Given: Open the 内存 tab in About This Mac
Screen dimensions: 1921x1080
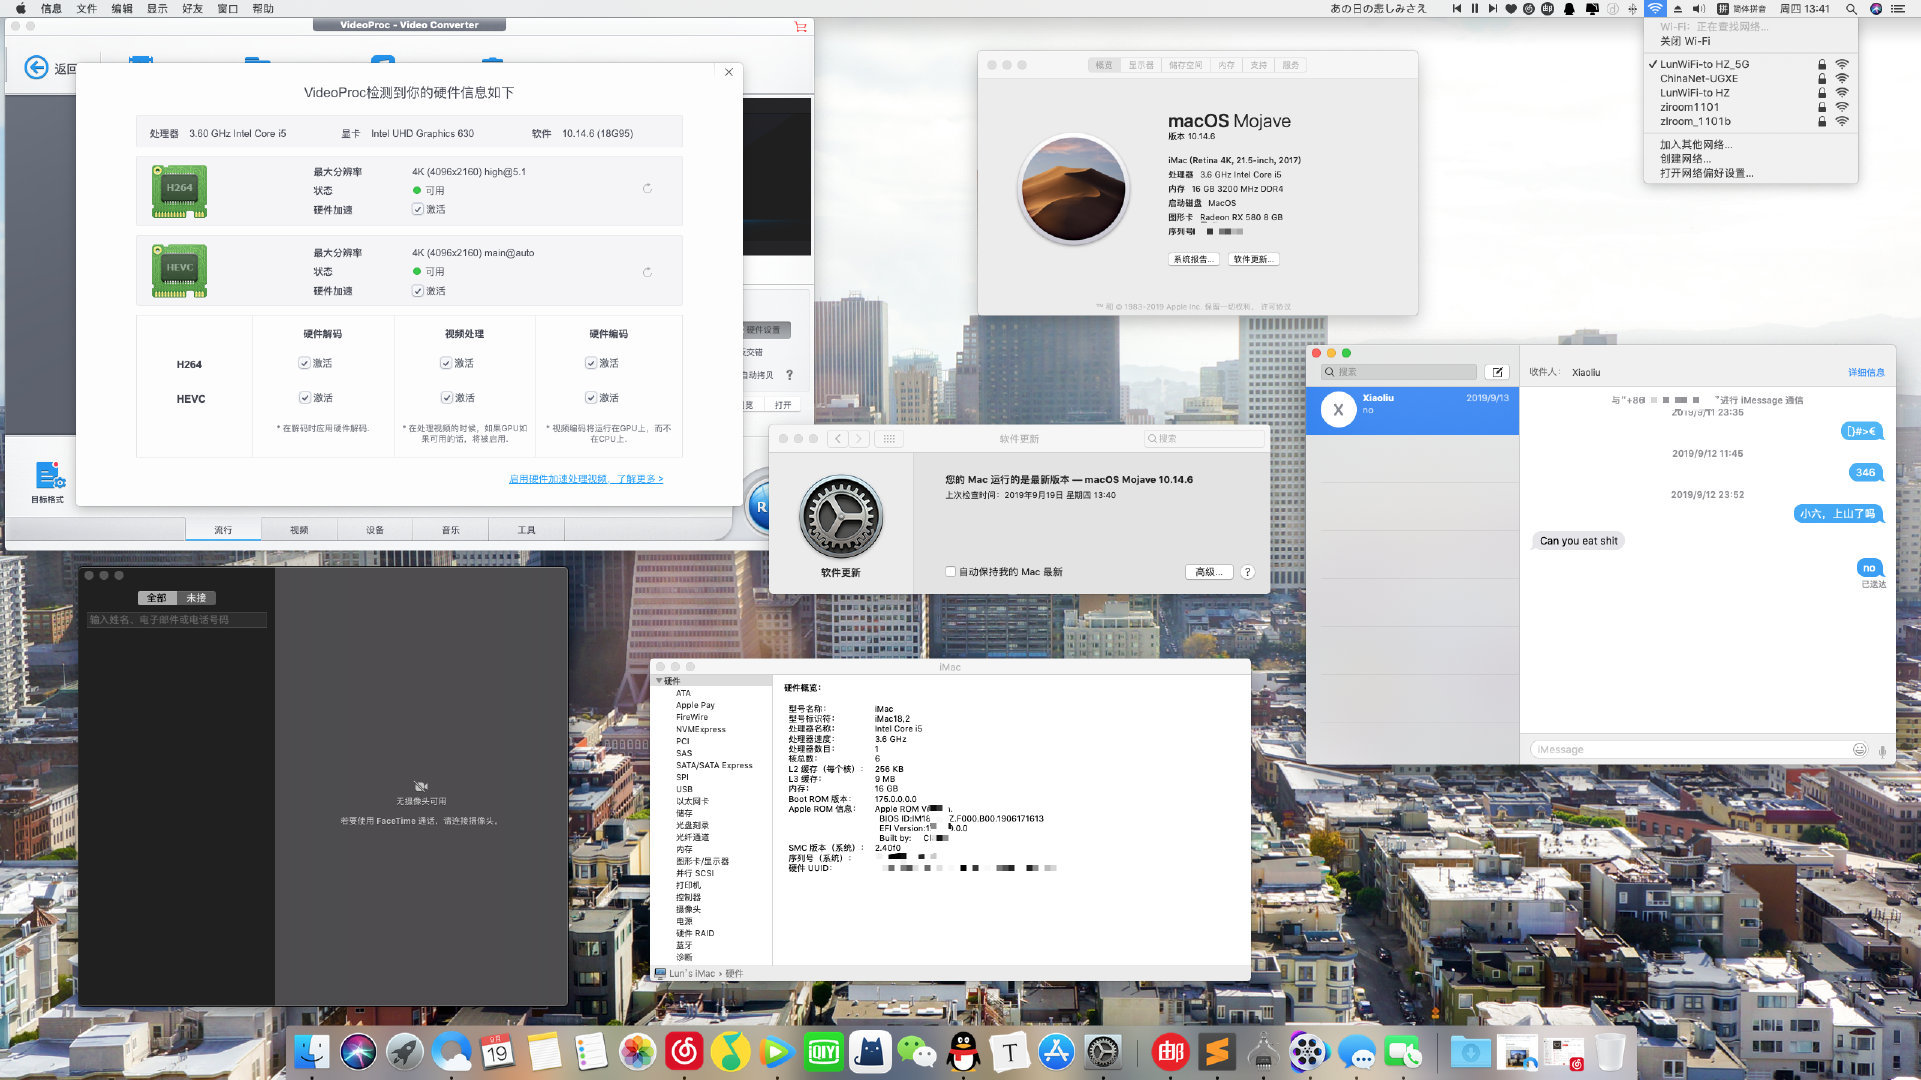Looking at the screenshot, I should (x=1227, y=65).
